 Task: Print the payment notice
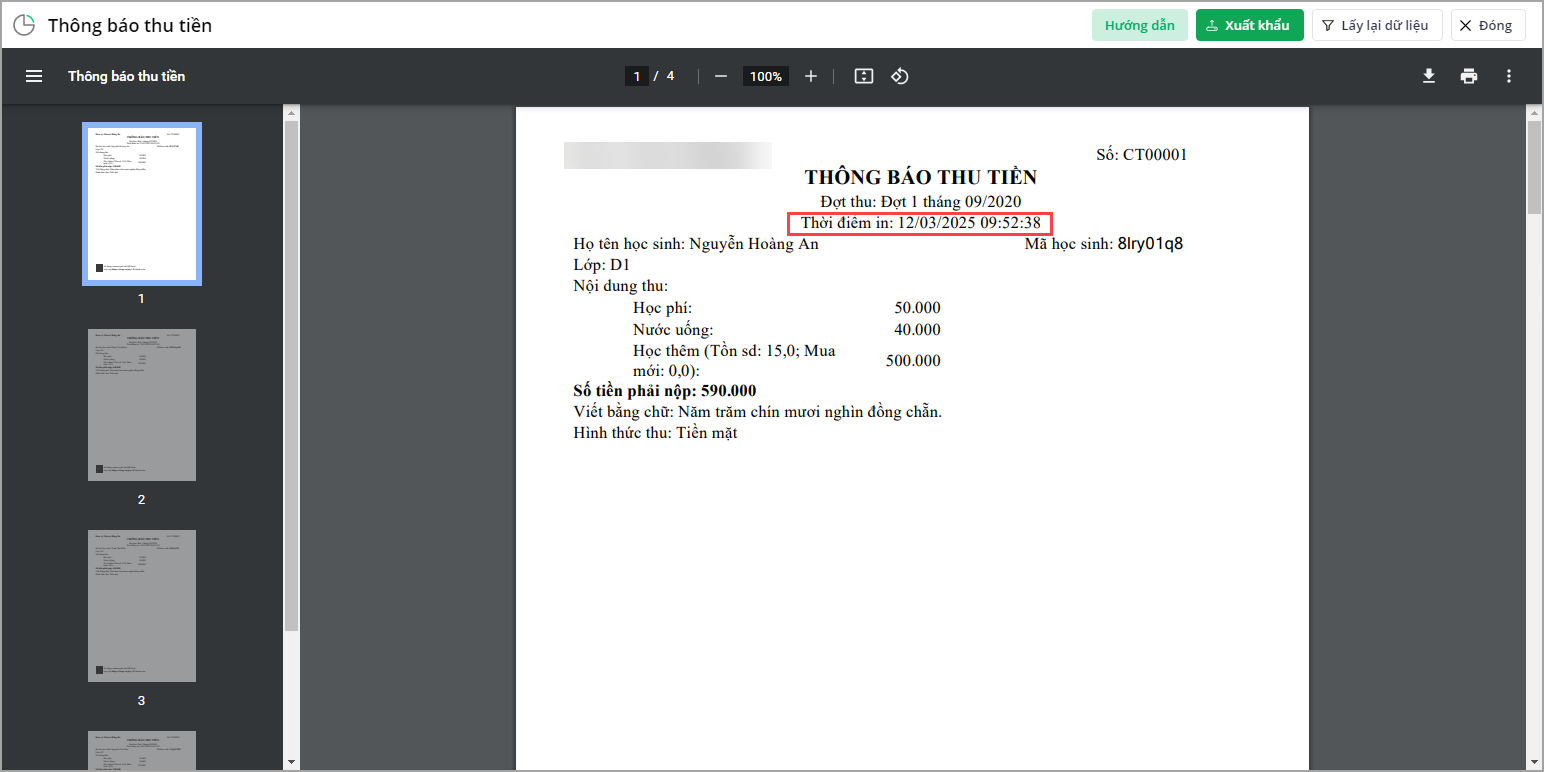pyautogui.click(x=1469, y=76)
